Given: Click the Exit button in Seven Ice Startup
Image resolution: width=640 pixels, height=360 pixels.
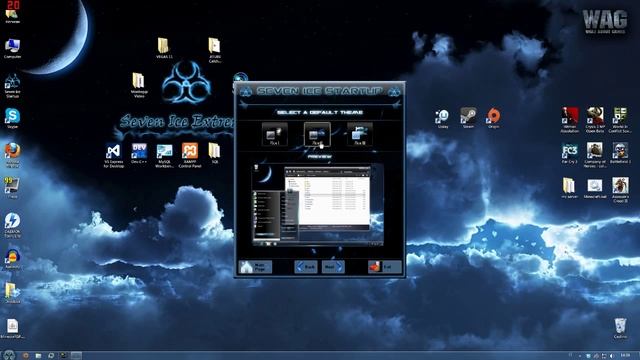Looking at the screenshot, I should pyautogui.click(x=384, y=267).
